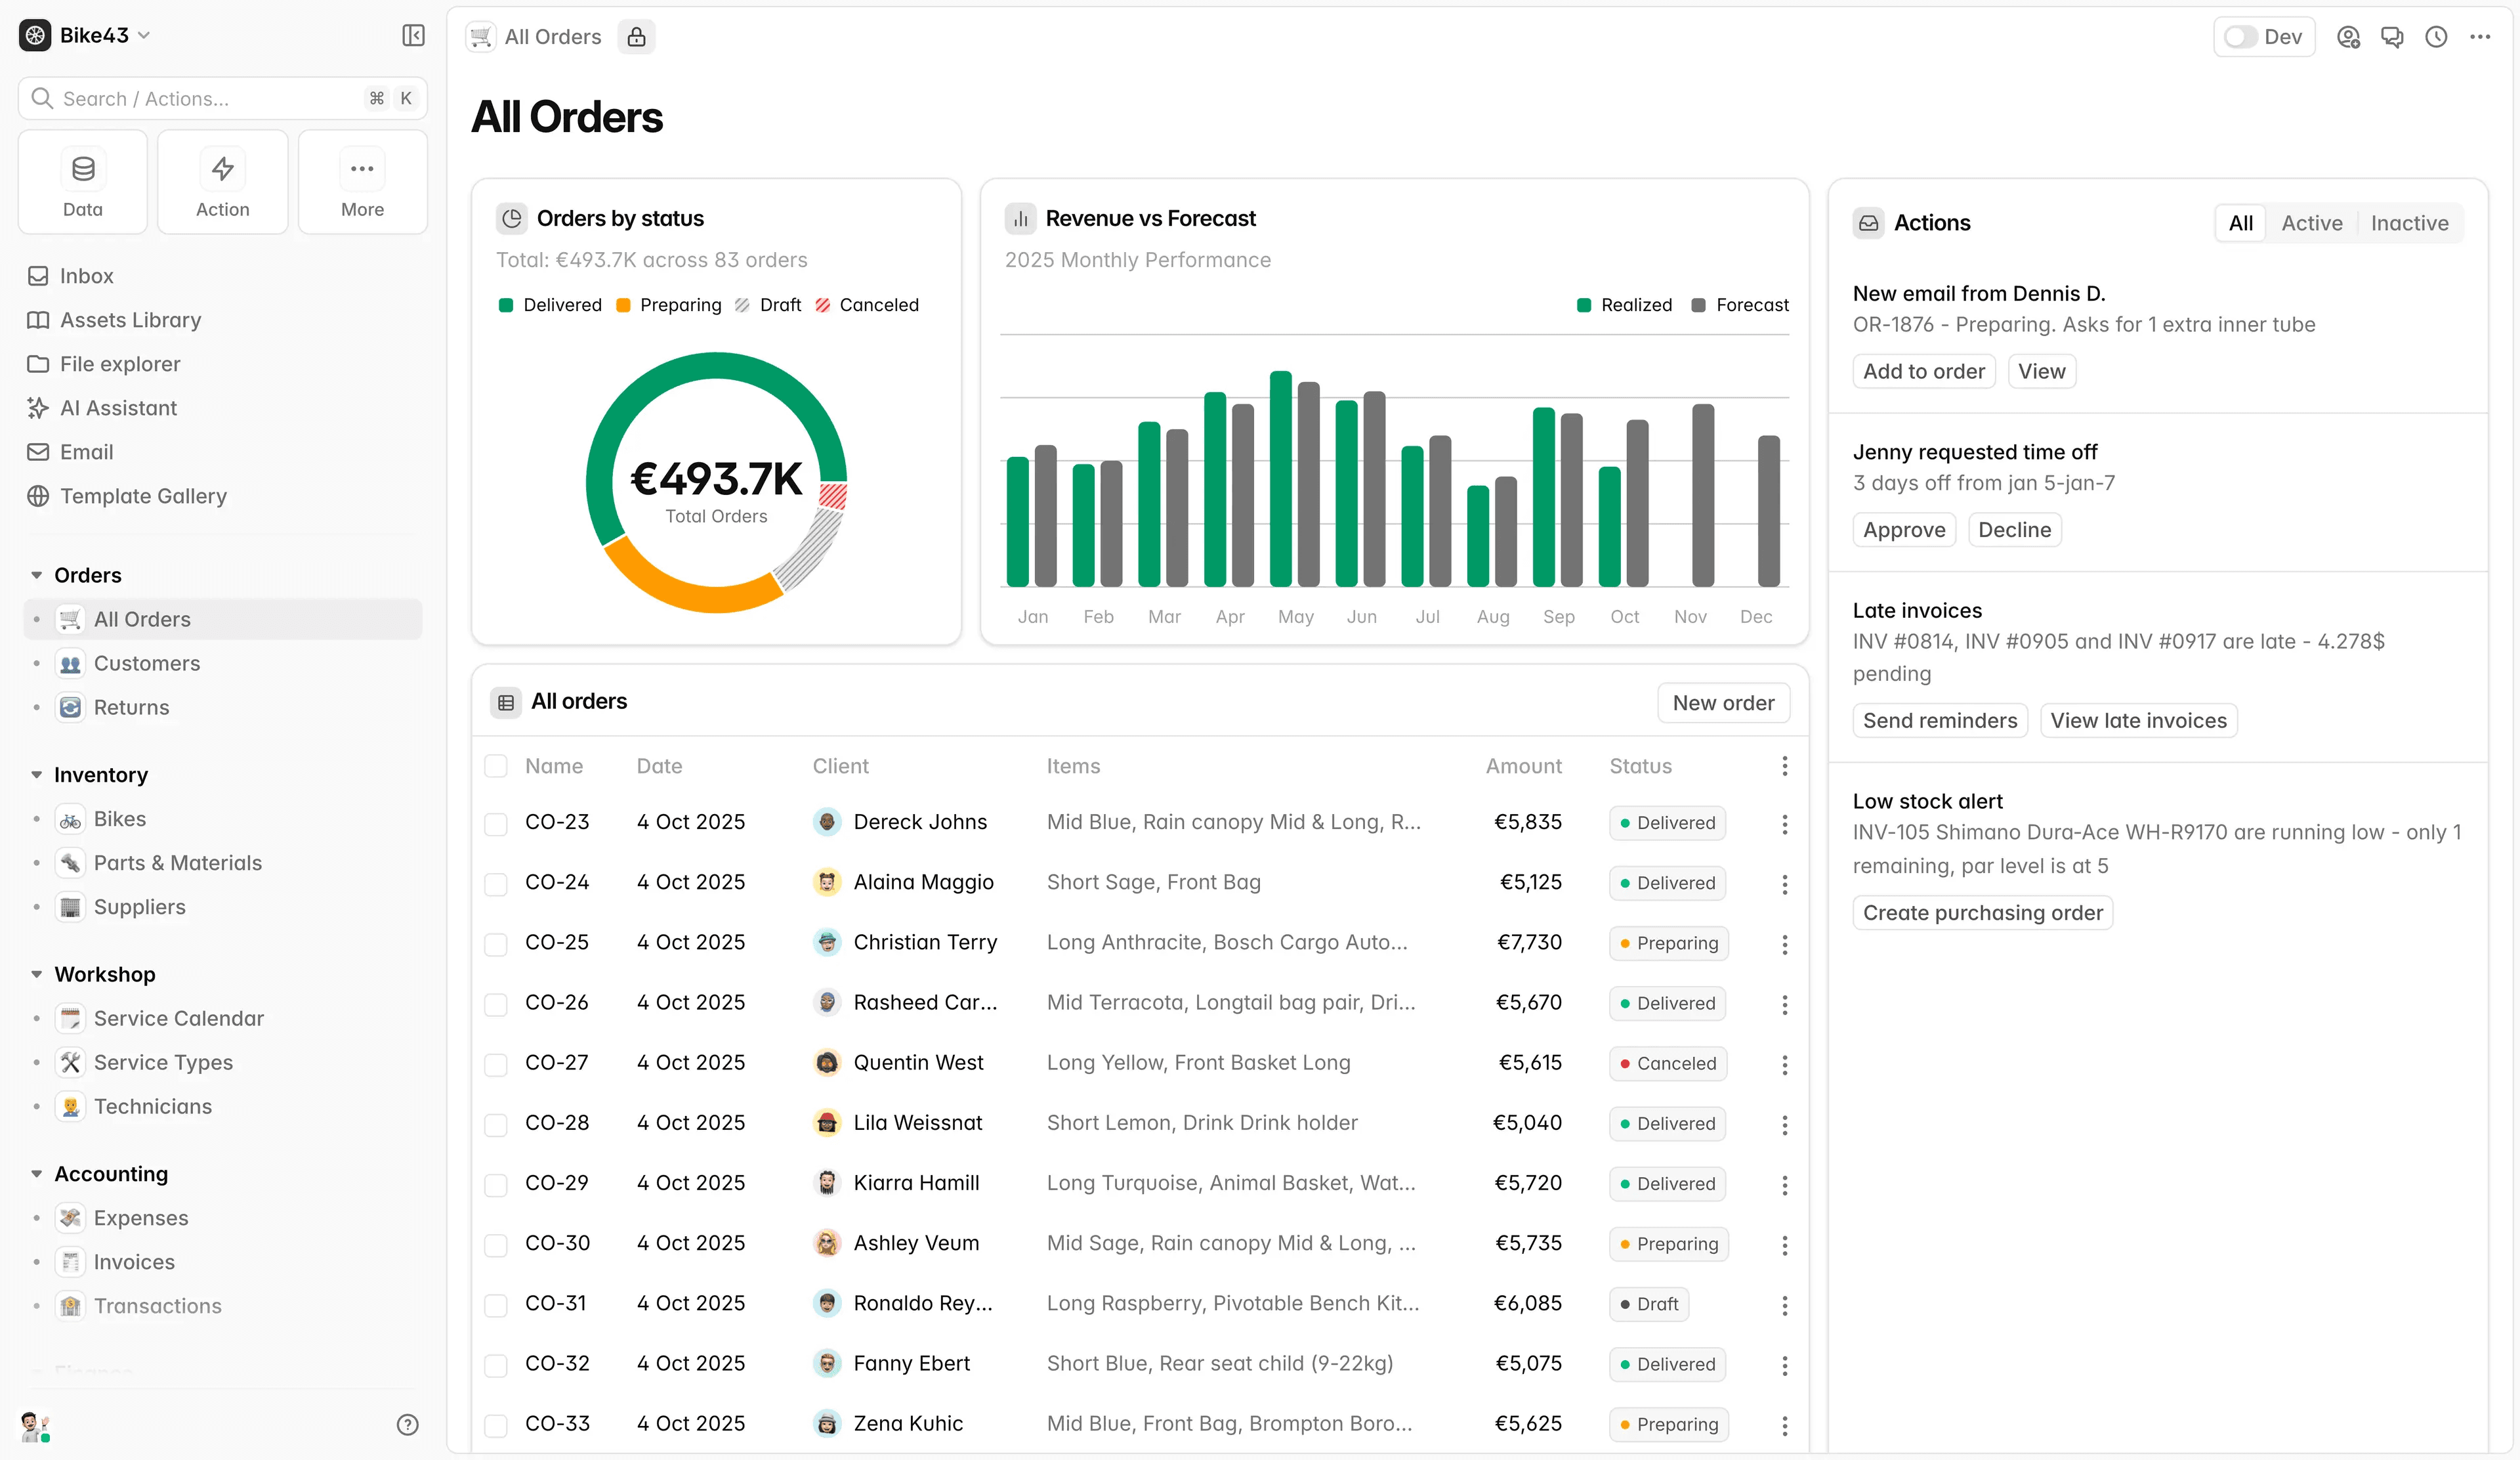This screenshot has height=1460, width=2520.
Task: Click the Bikes bicycle icon item
Action: pyautogui.click(x=70, y=820)
